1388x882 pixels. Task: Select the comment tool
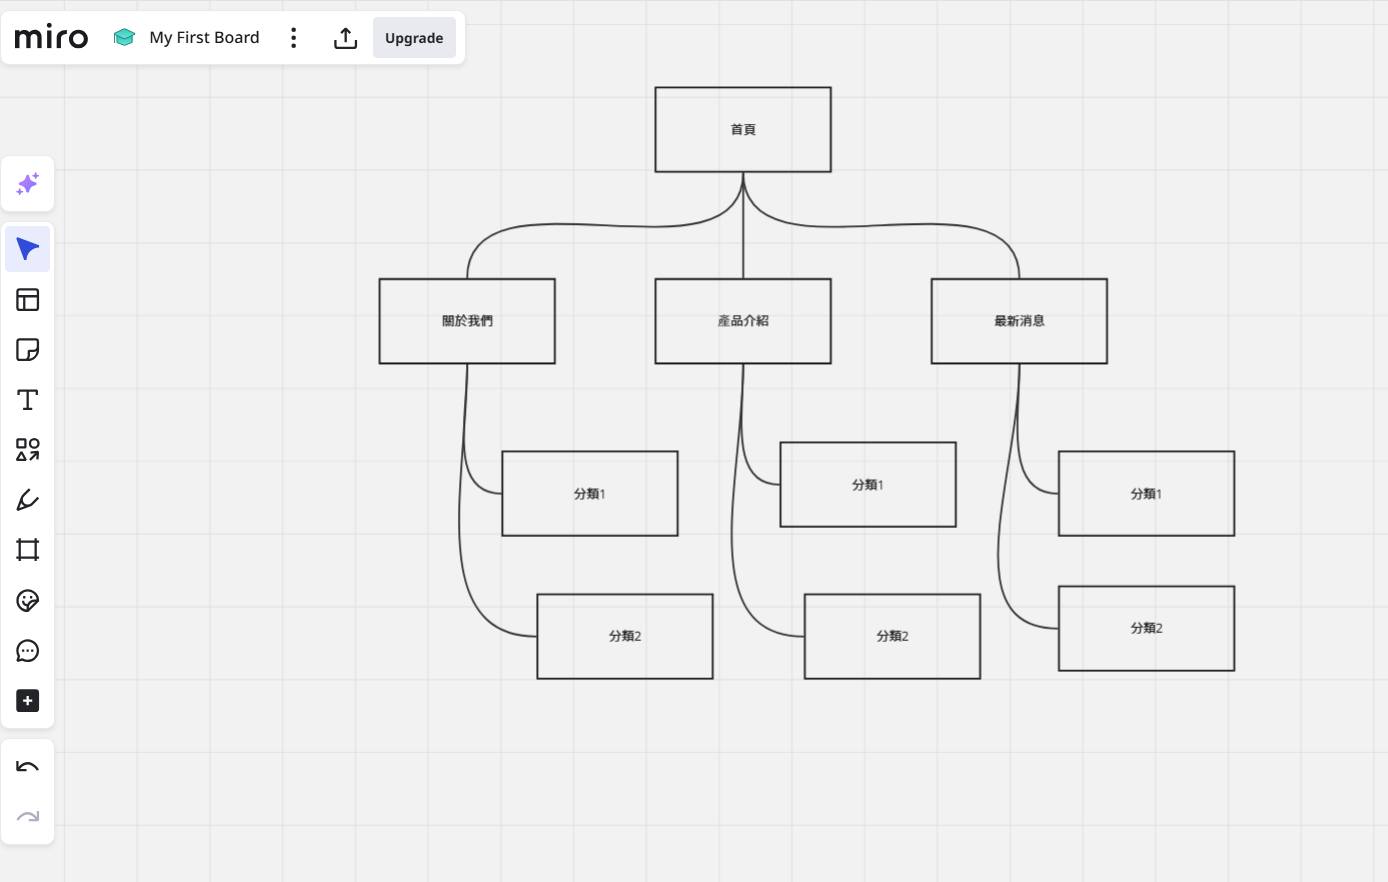click(x=28, y=651)
